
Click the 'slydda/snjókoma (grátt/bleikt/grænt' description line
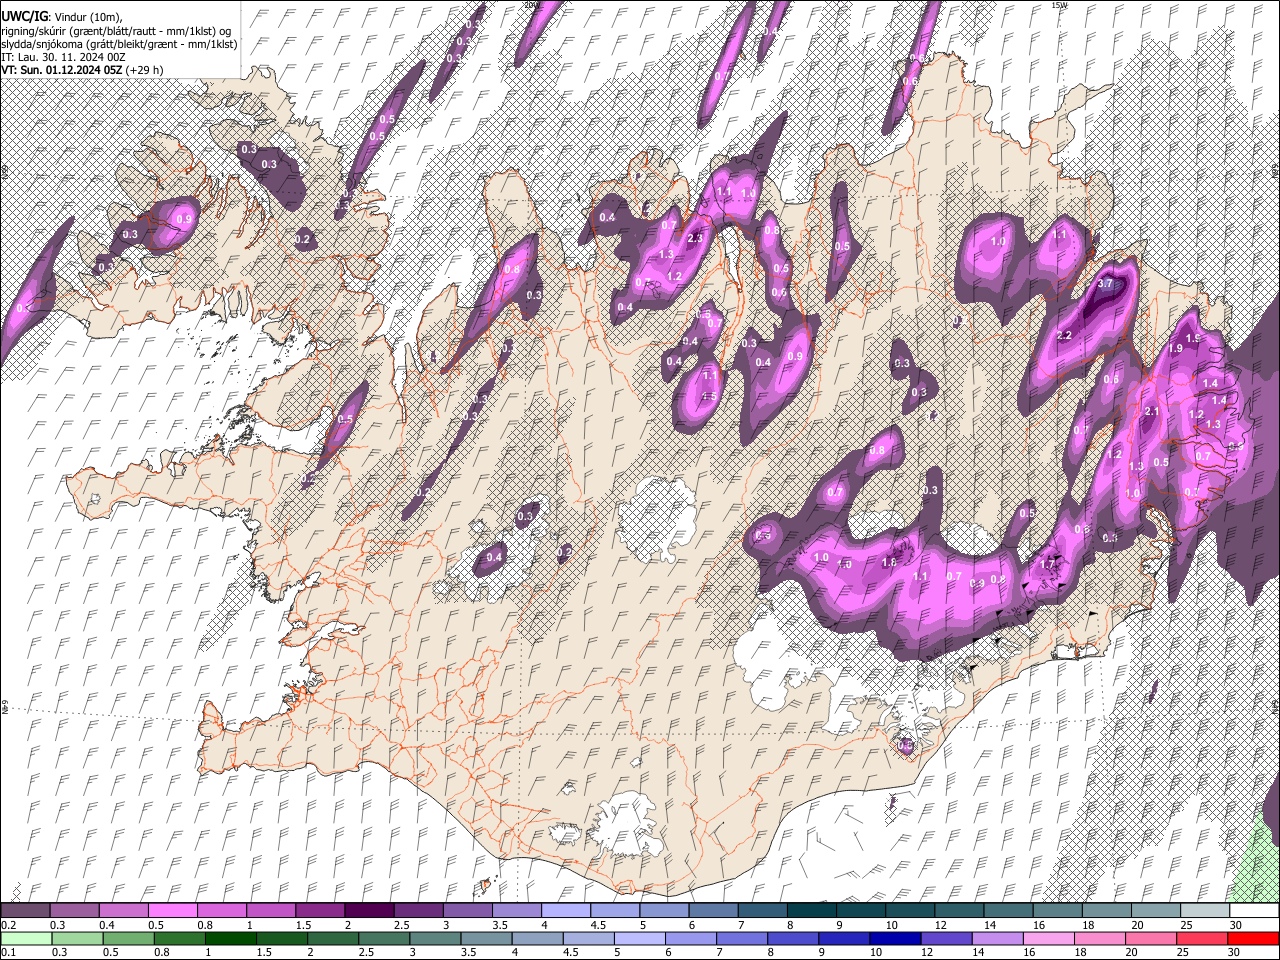point(119,44)
